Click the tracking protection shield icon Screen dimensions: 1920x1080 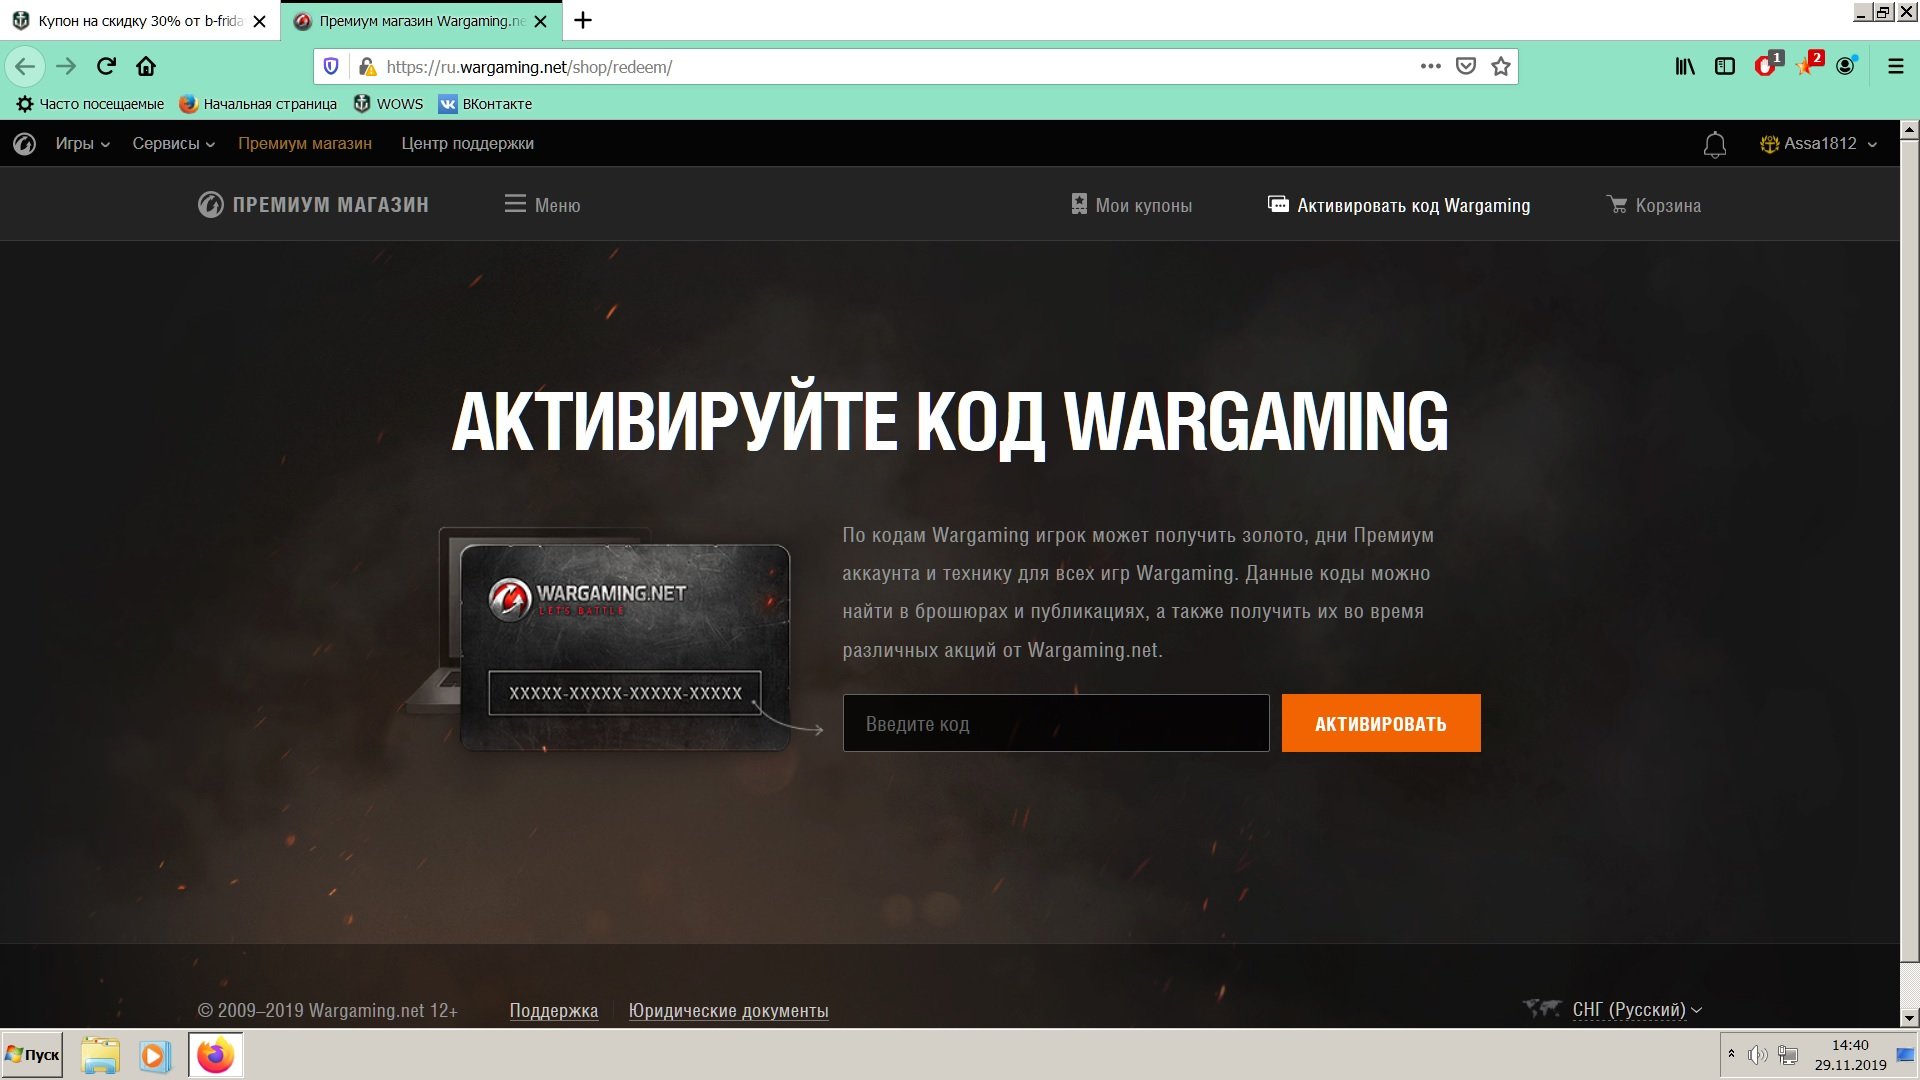[331, 67]
